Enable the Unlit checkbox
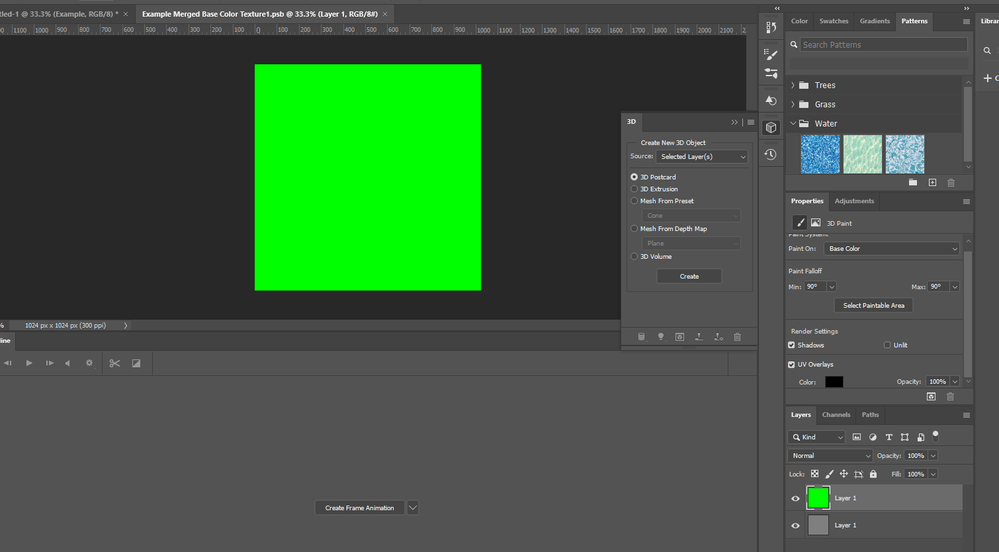The image size is (999, 552). [887, 345]
